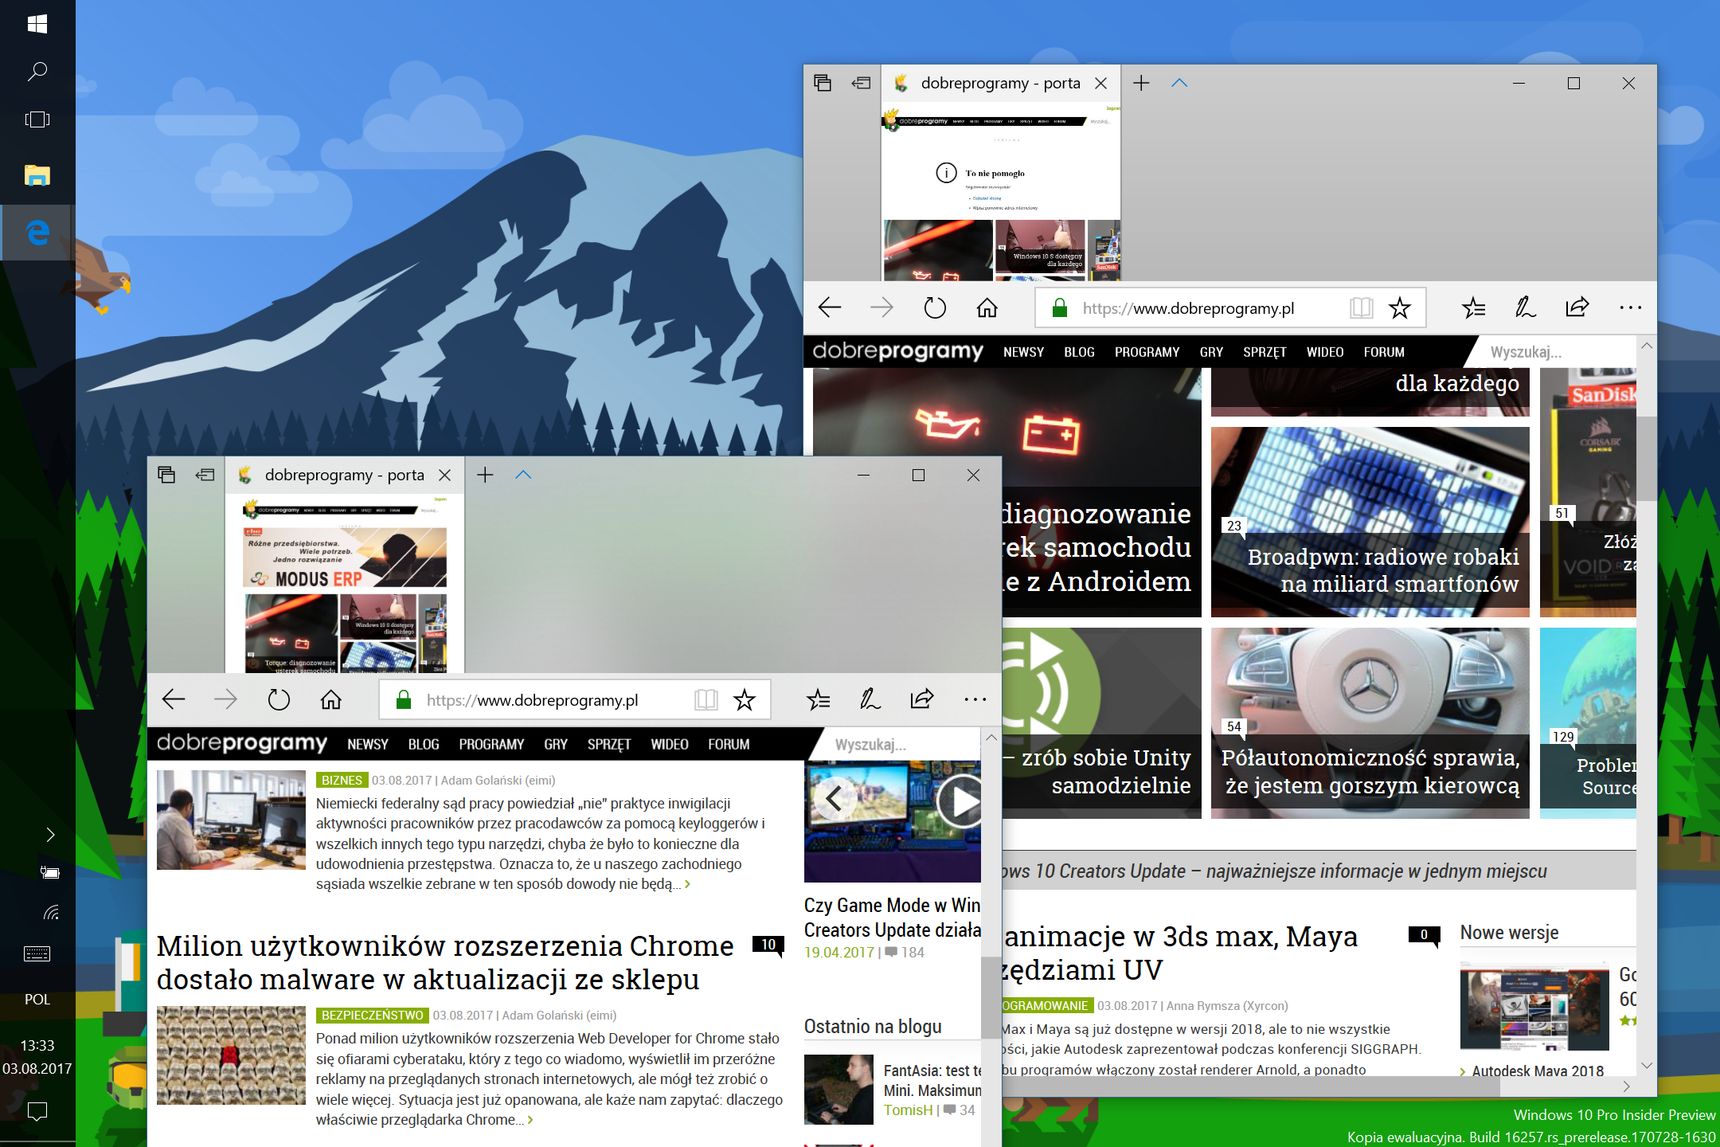Share page from back Edge window
Image resolution: width=1720 pixels, height=1147 pixels.
click(1578, 308)
